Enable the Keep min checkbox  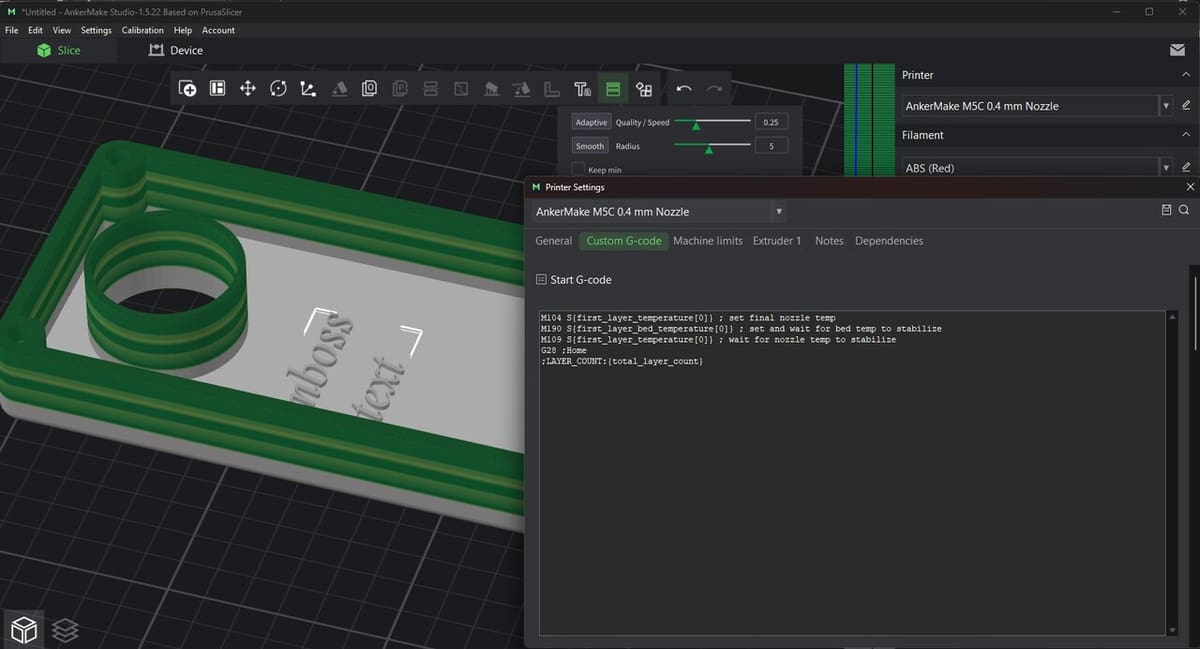pos(579,170)
